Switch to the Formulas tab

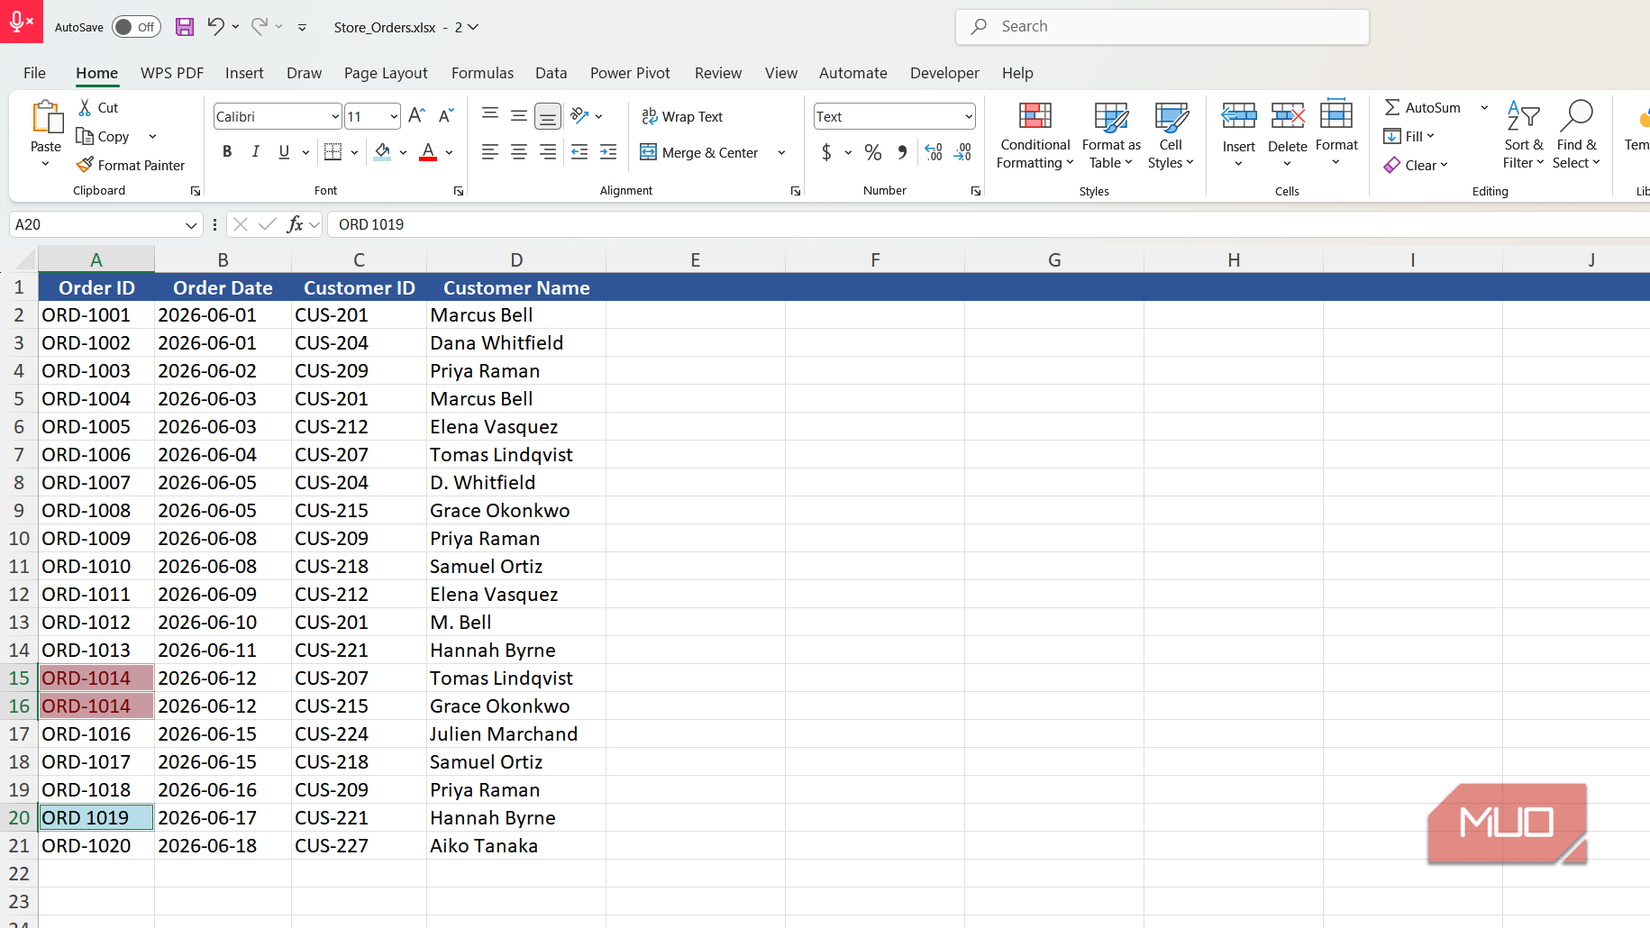click(482, 73)
